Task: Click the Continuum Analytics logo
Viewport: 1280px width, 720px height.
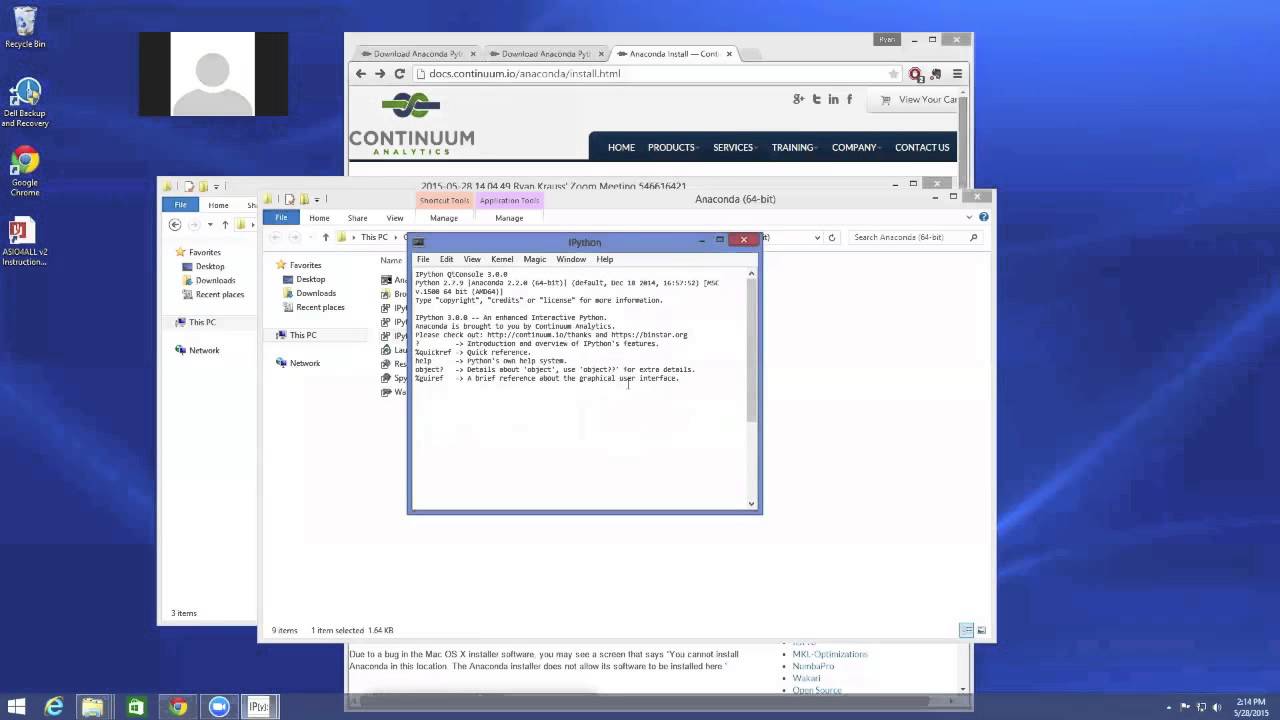Action: [x=411, y=124]
